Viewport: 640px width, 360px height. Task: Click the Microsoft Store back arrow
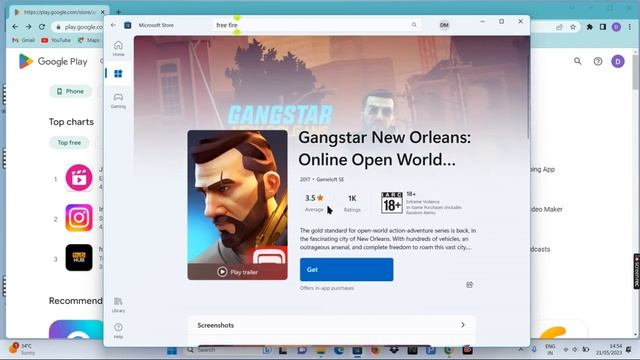pos(113,25)
